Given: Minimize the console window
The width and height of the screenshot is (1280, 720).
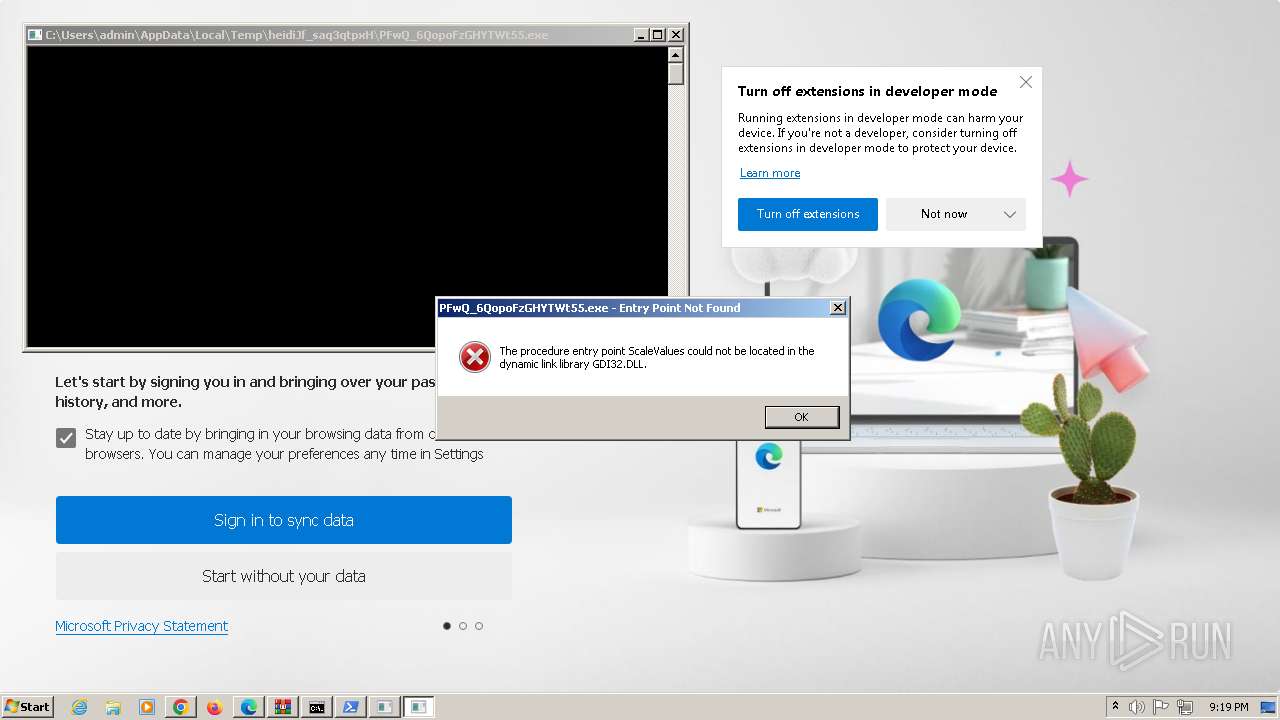Looking at the screenshot, I should tap(641, 35).
